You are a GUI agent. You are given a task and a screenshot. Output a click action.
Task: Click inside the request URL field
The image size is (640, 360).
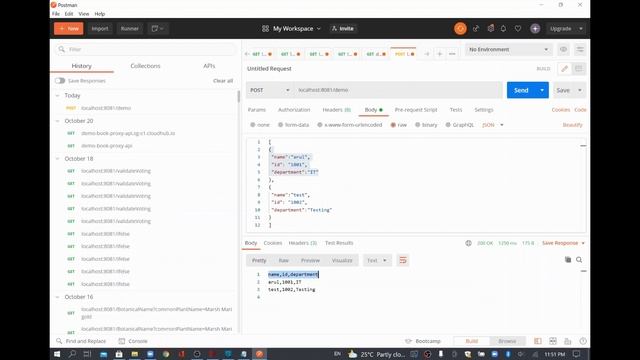398,90
